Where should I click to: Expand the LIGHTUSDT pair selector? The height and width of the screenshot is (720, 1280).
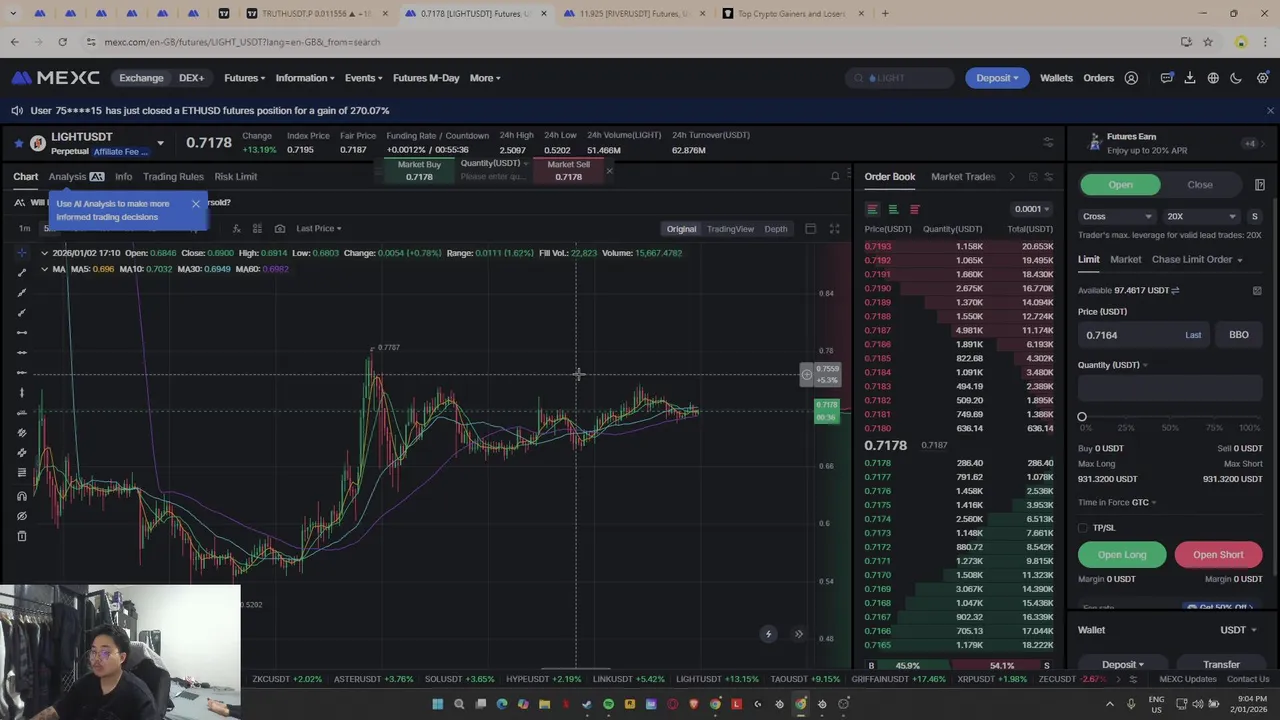pos(160,144)
